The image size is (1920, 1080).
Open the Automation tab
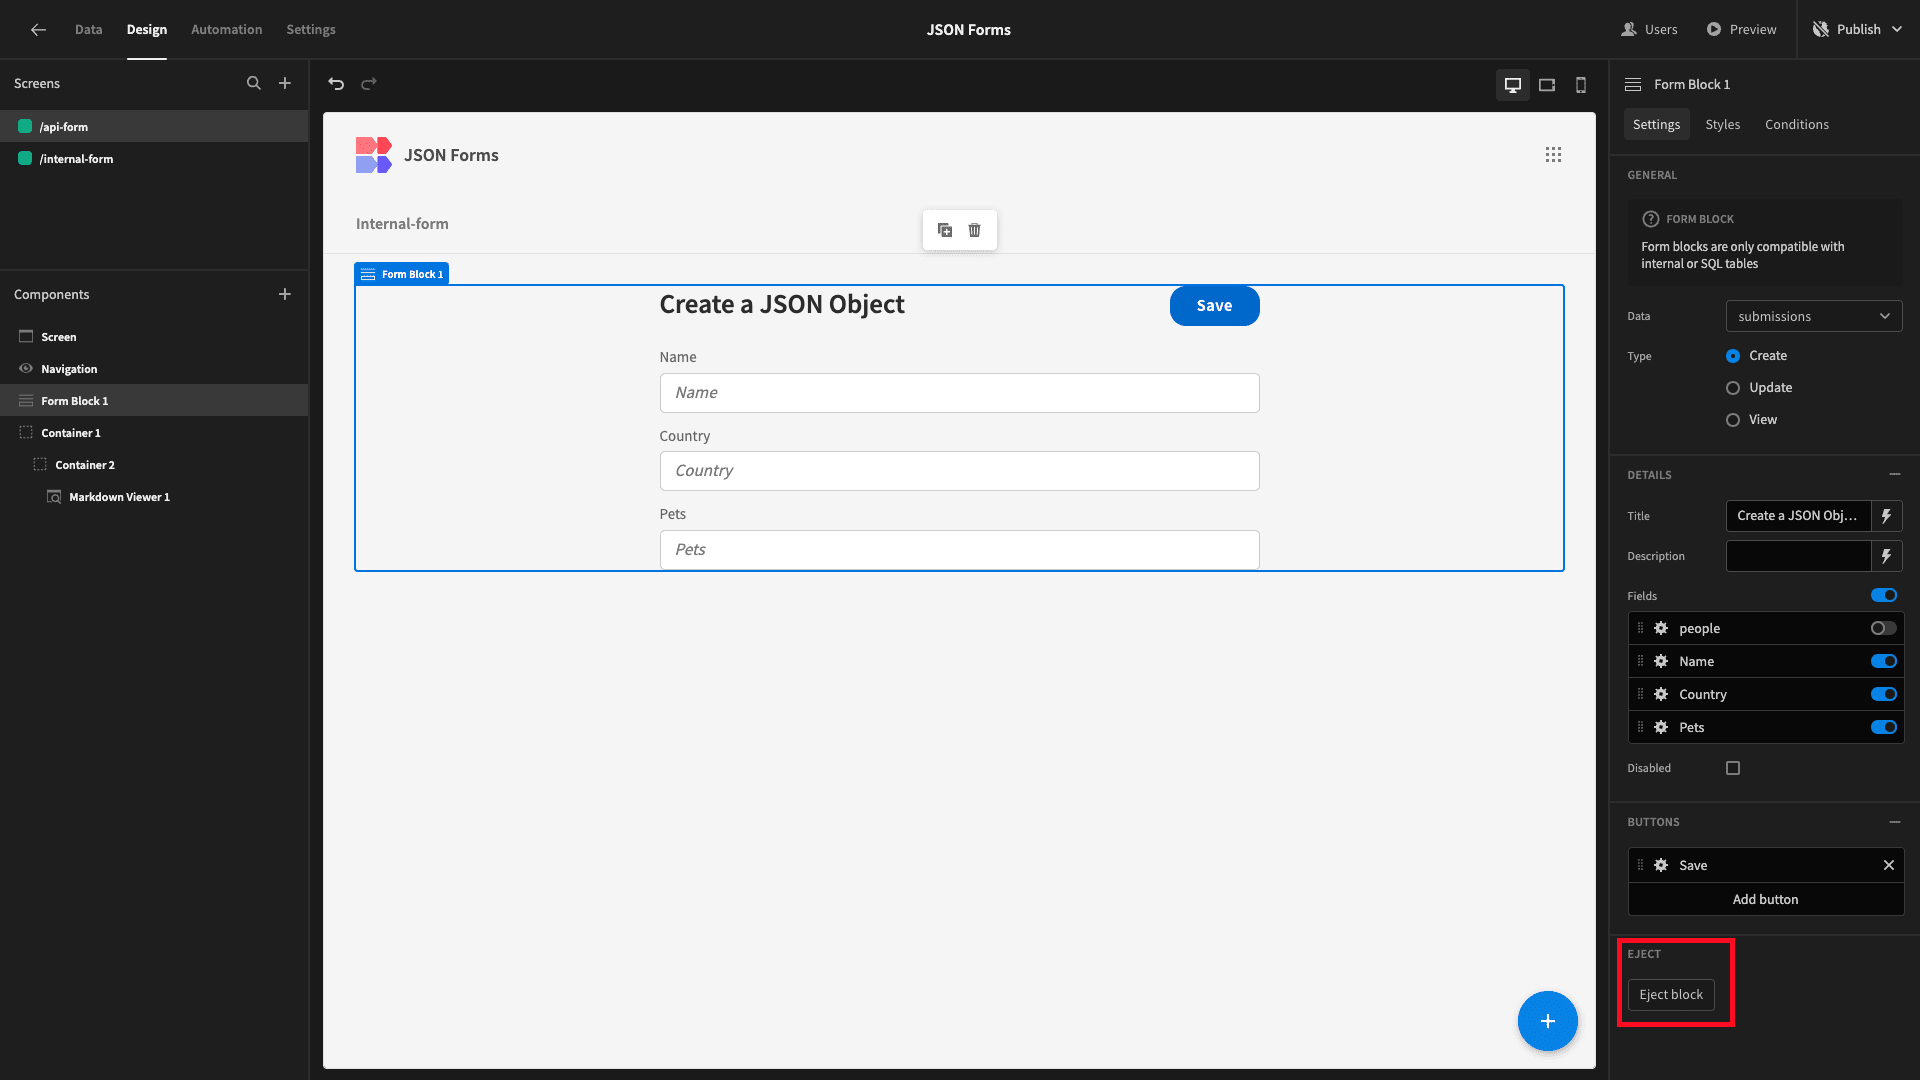[x=227, y=30]
